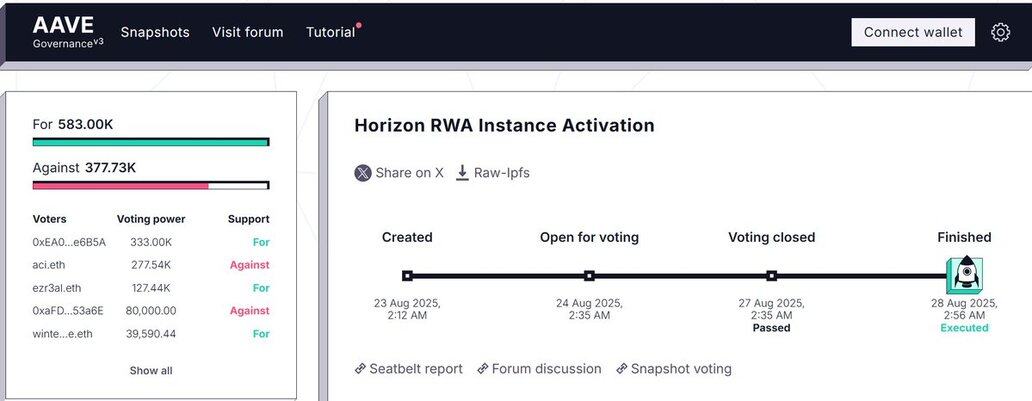Click the Raw-Ipfs download arrow icon
Viewport: 1032px width, 401px height.
click(x=463, y=173)
